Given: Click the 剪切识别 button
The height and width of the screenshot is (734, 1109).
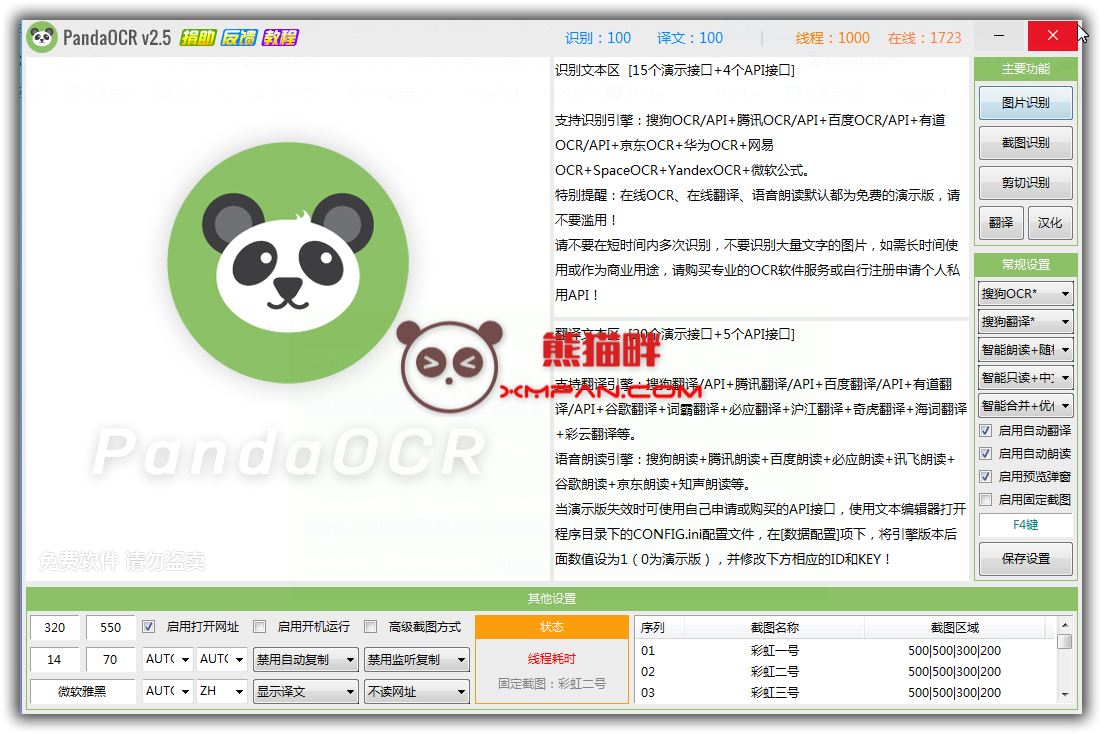Looking at the screenshot, I should (x=1026, y=182).
